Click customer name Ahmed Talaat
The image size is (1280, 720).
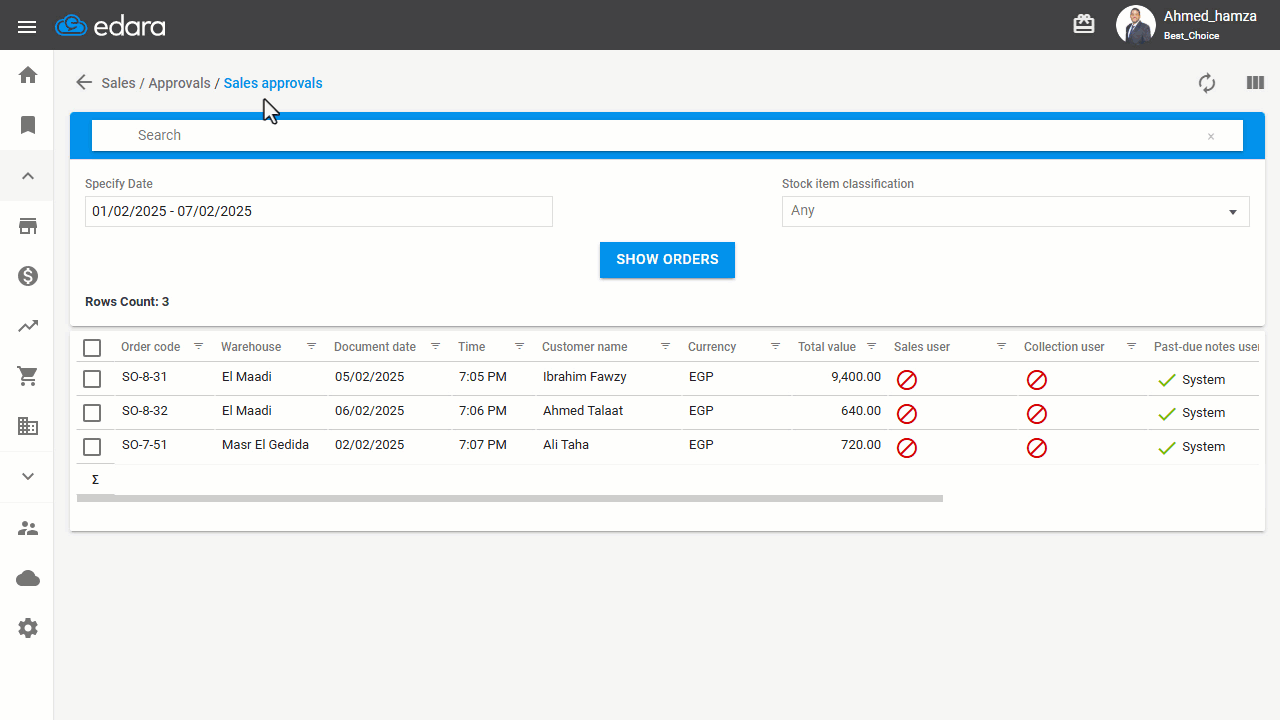coord(583,411)
